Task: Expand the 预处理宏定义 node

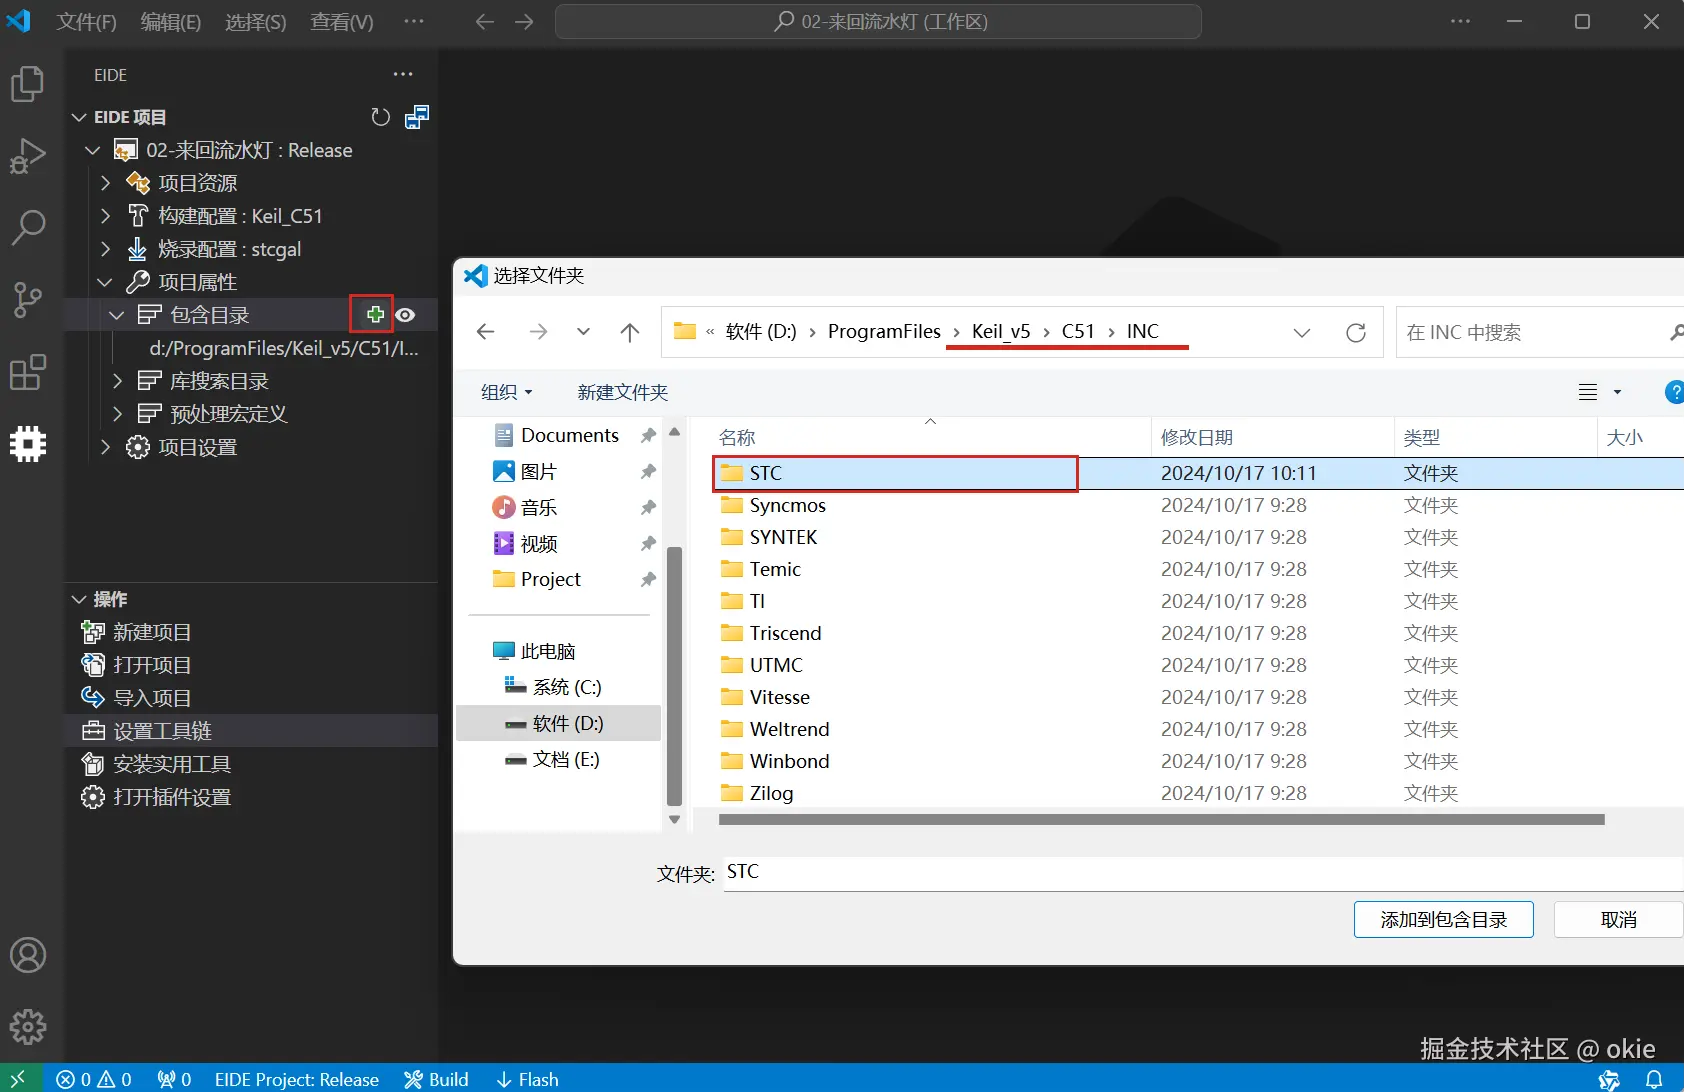Action: (117, 414)
